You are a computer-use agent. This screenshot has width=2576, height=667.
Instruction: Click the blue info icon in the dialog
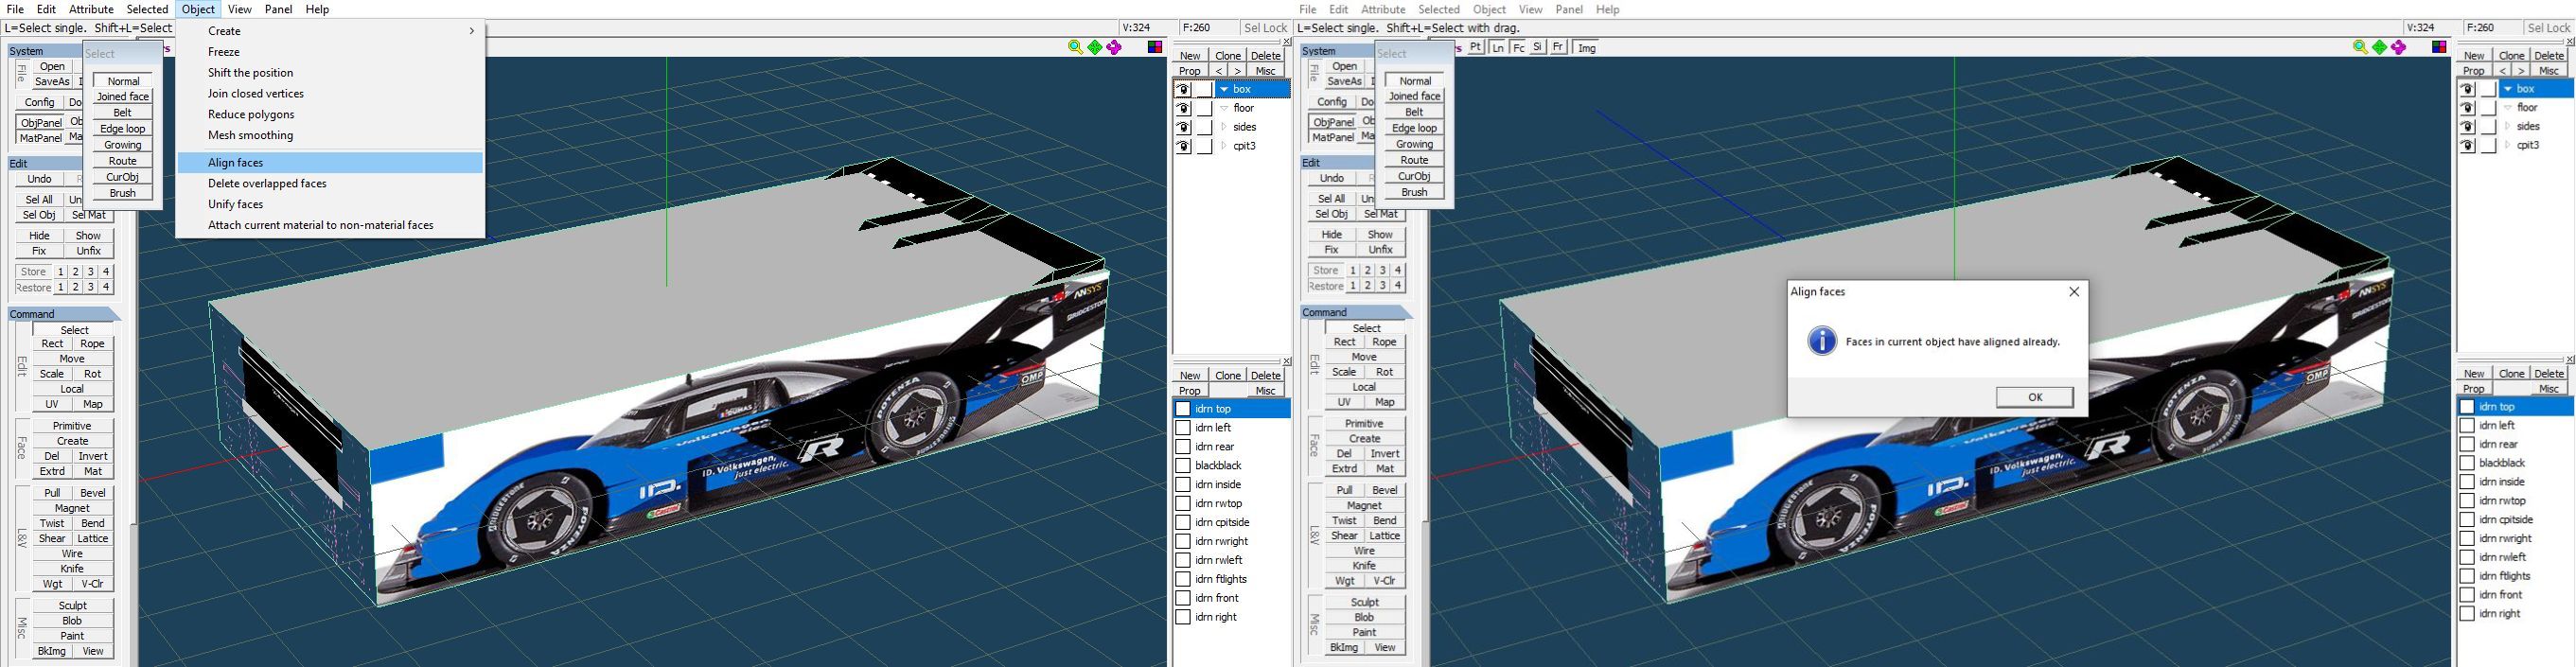tap(1821, 342)
